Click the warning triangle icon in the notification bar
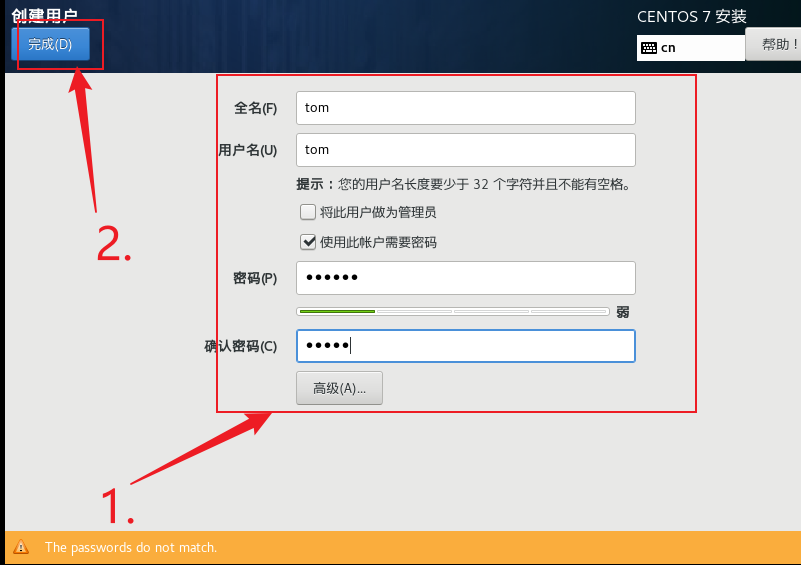This screenshot has height=565, width=801. point(21,547)
